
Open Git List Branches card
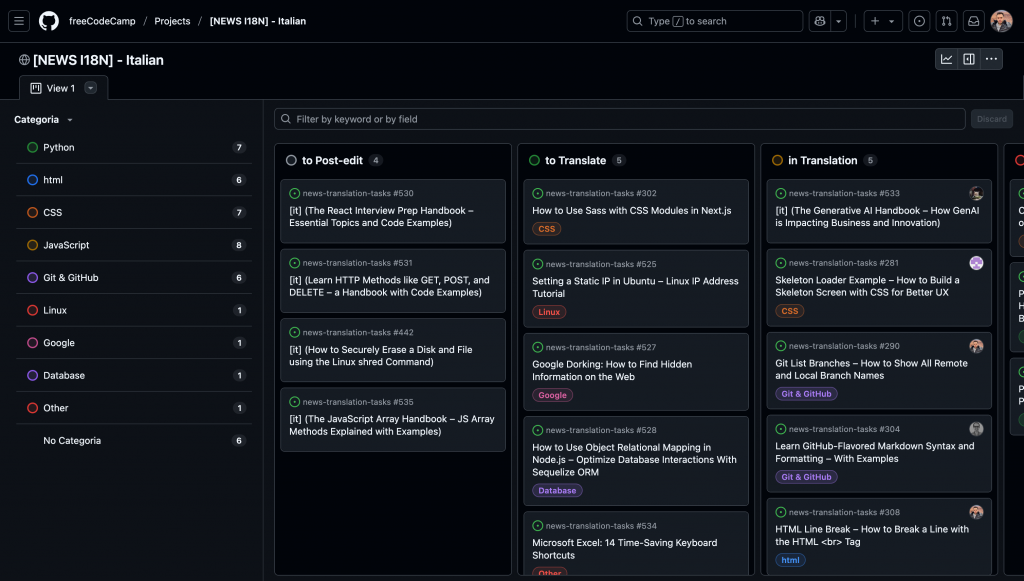point(879,371)
